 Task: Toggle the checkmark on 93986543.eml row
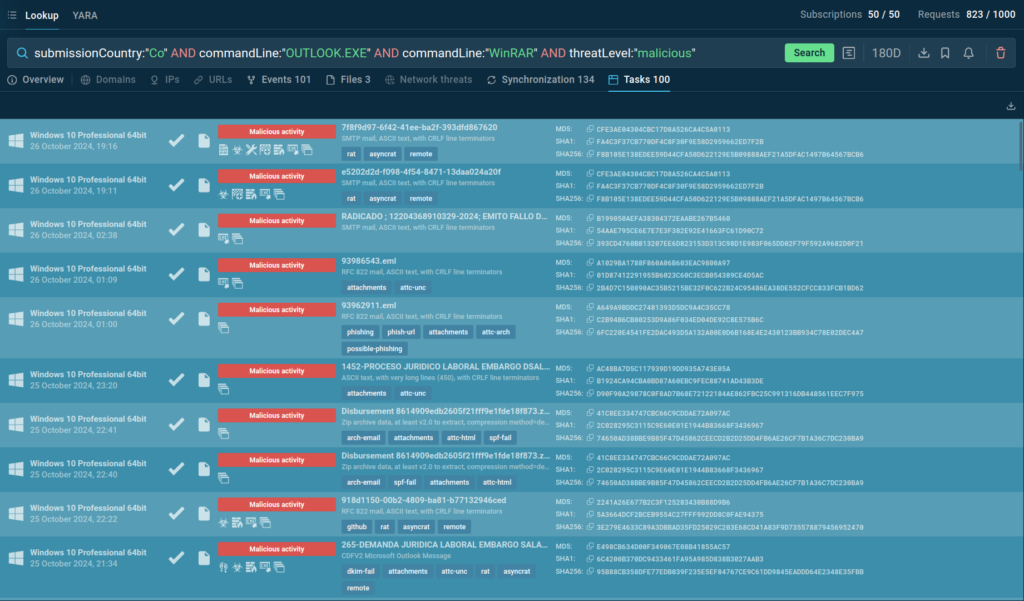176,272
